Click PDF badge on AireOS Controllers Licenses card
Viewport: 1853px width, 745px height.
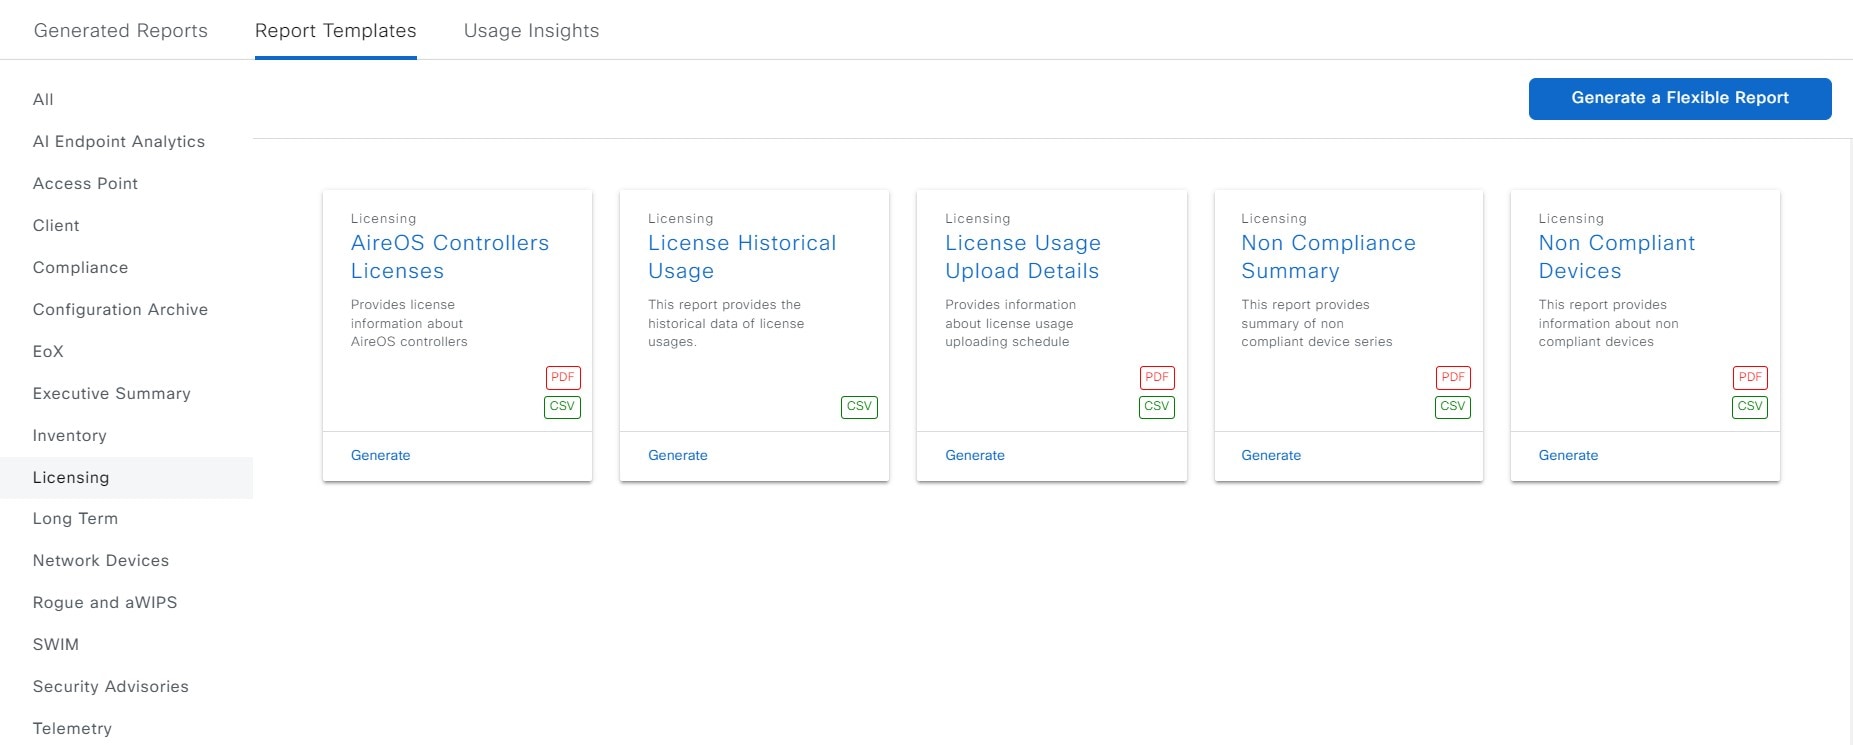coord(563,377)
